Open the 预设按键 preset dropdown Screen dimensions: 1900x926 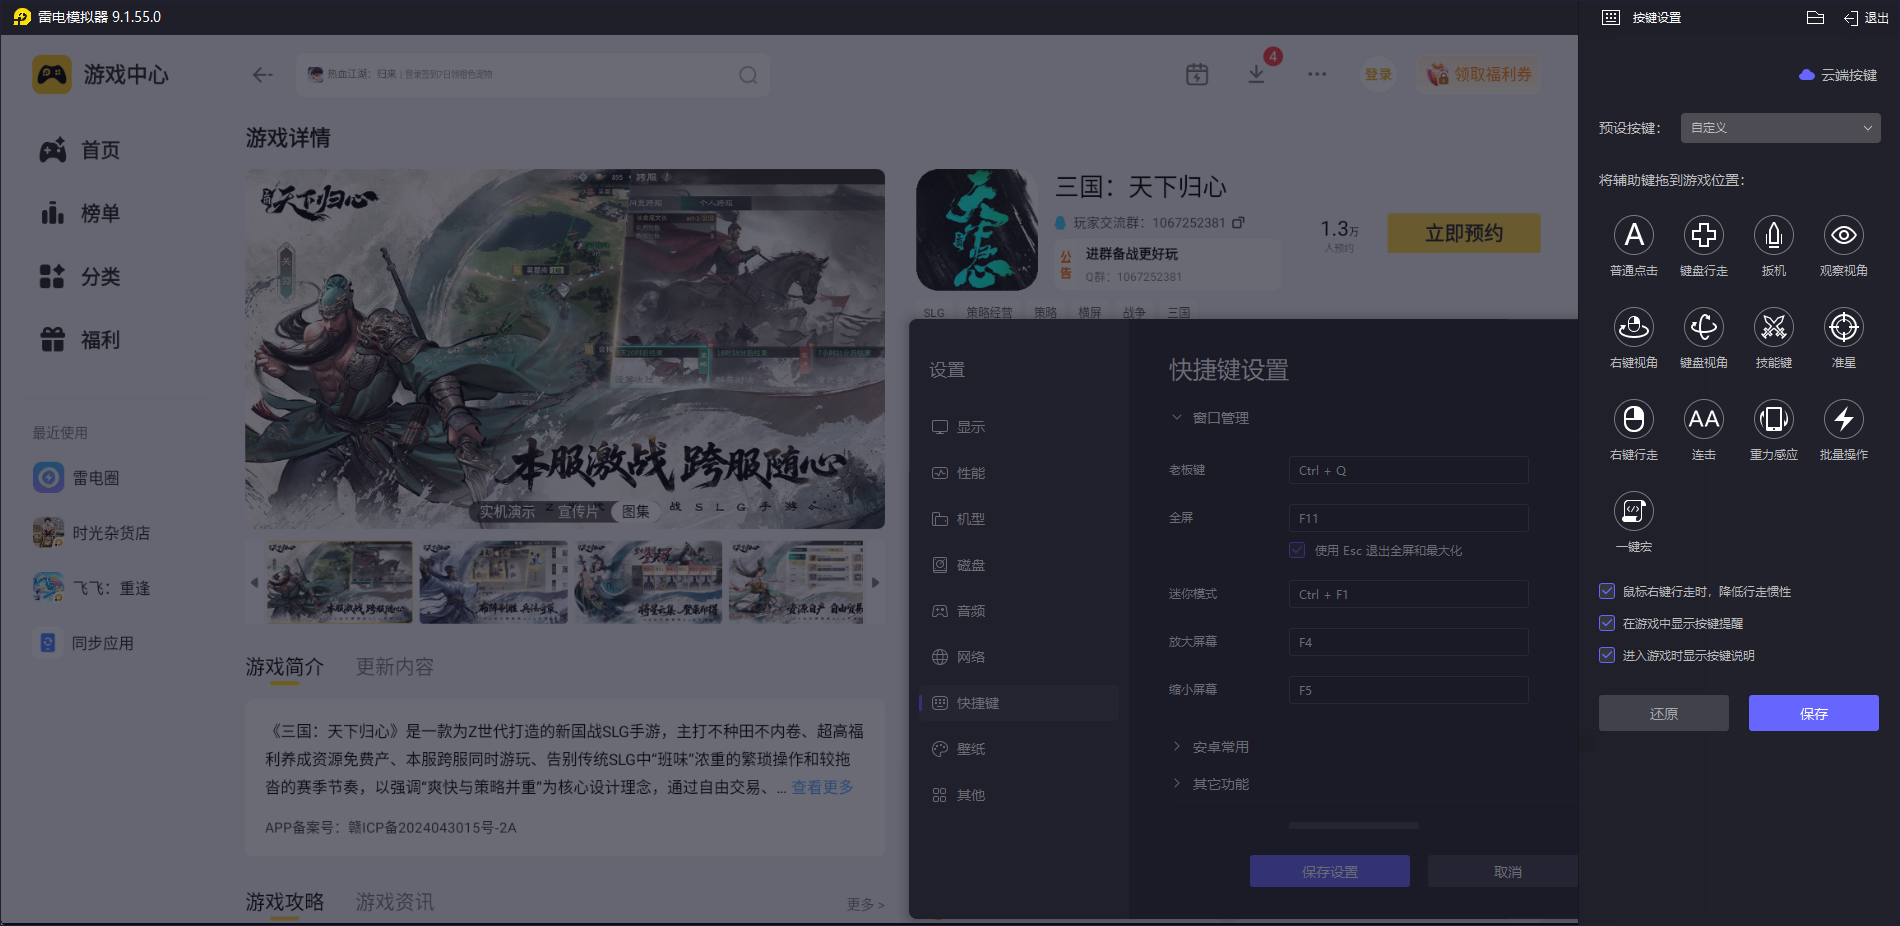[1780, 128]
